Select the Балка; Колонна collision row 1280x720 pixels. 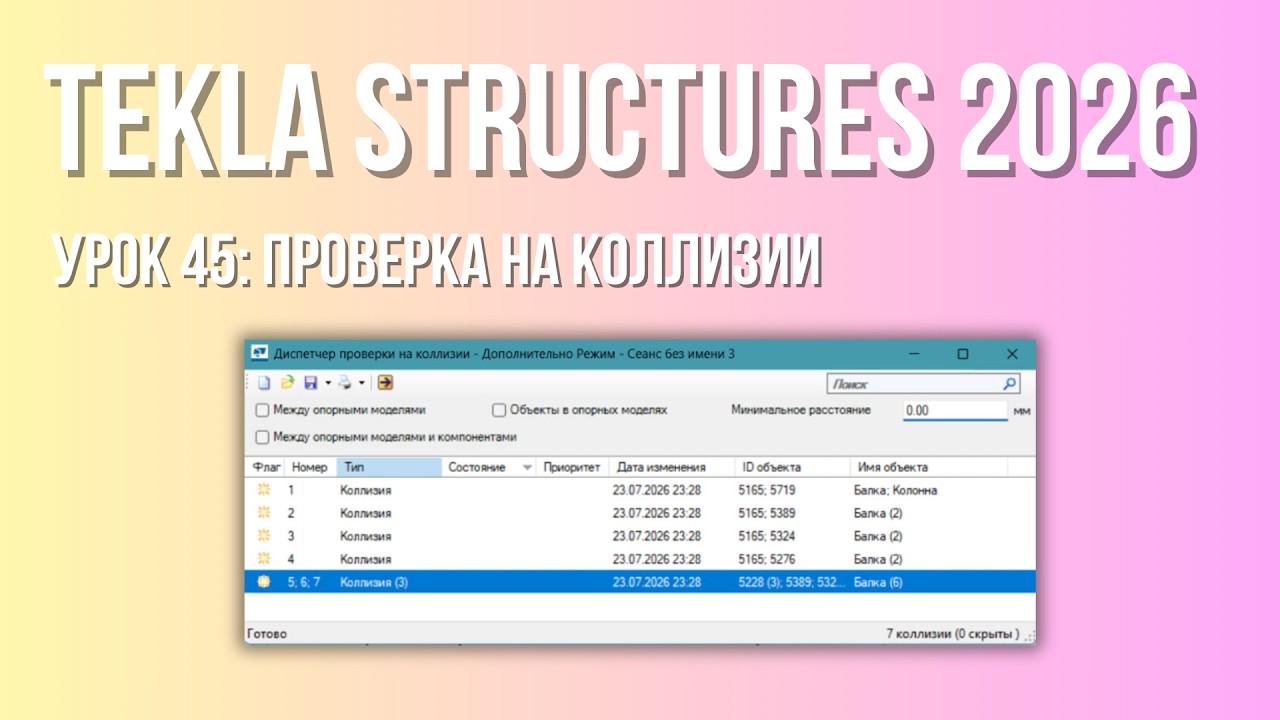click(640, 490)
